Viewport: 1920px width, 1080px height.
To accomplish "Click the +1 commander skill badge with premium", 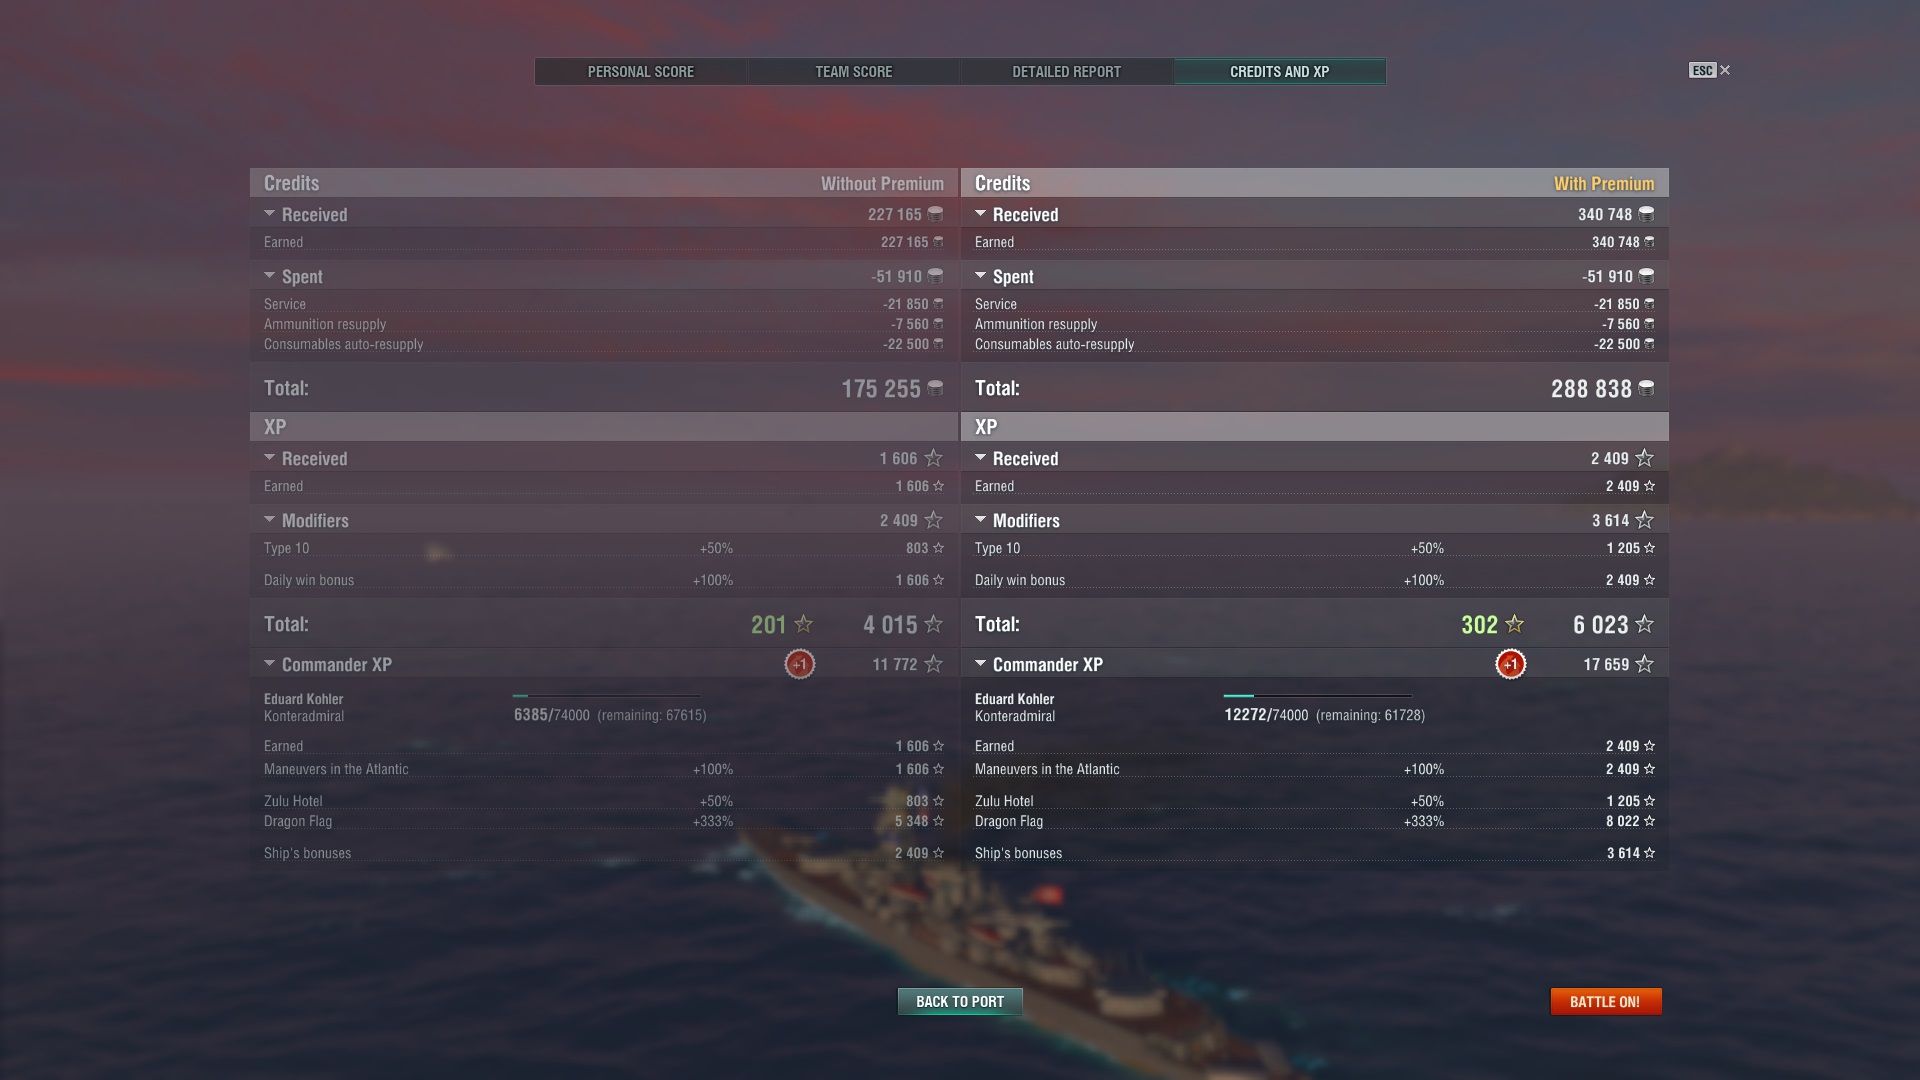I will pyautogui.click(x=1510, y=664).
